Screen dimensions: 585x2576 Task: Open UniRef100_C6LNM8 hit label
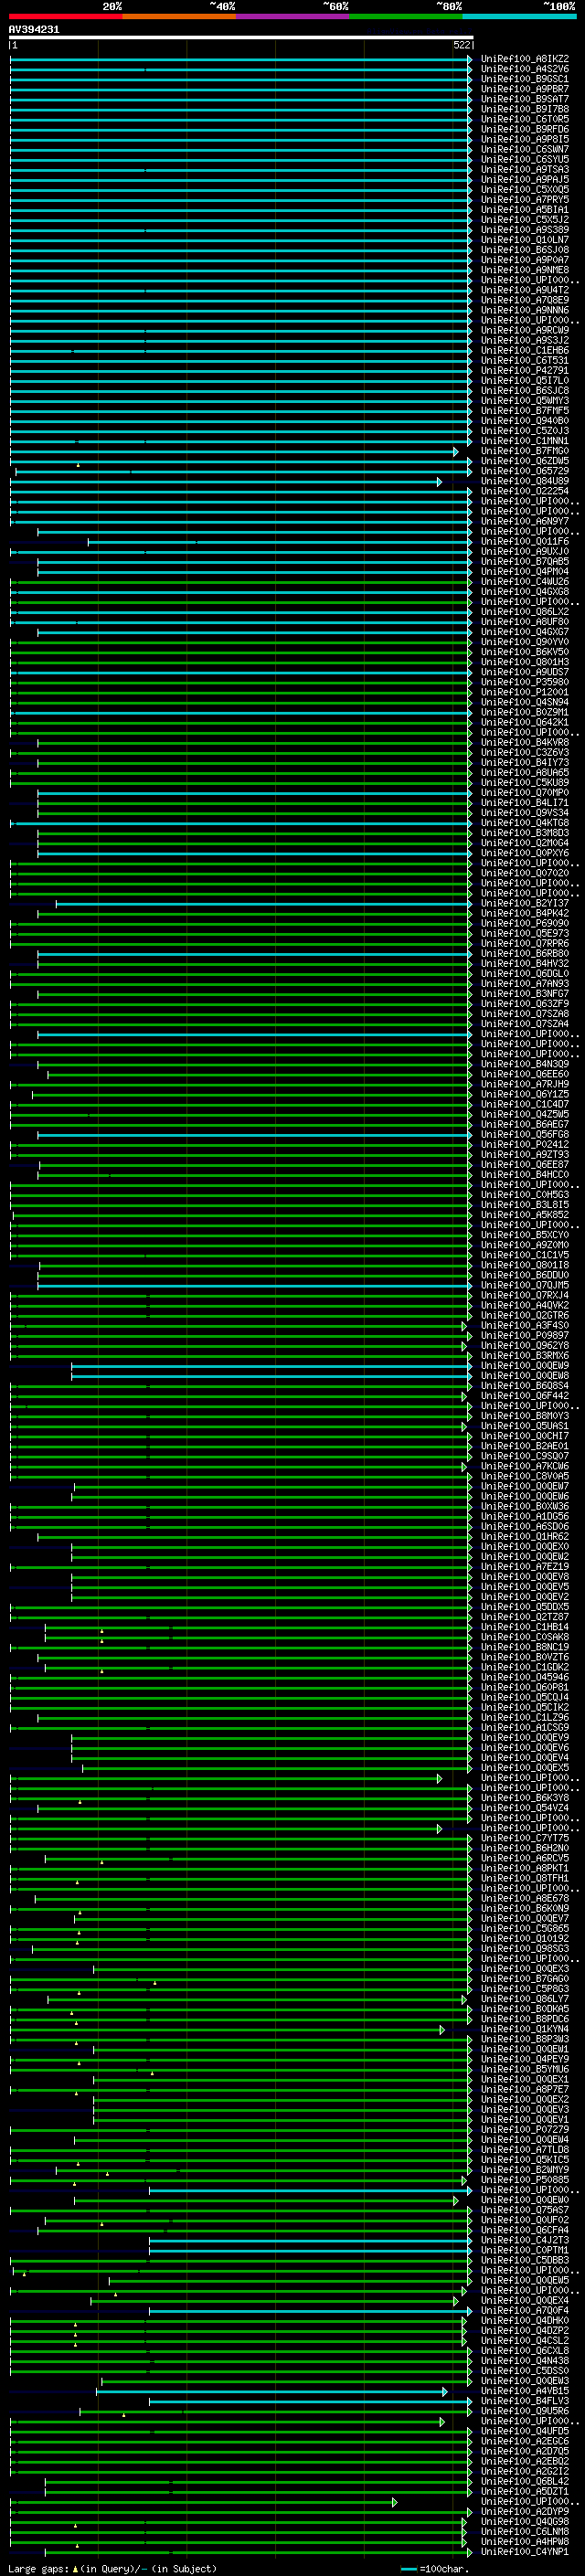tap(524, 2533)
